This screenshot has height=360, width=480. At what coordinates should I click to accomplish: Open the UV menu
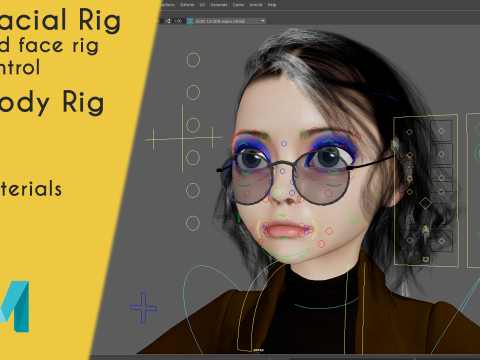point(202,5)
